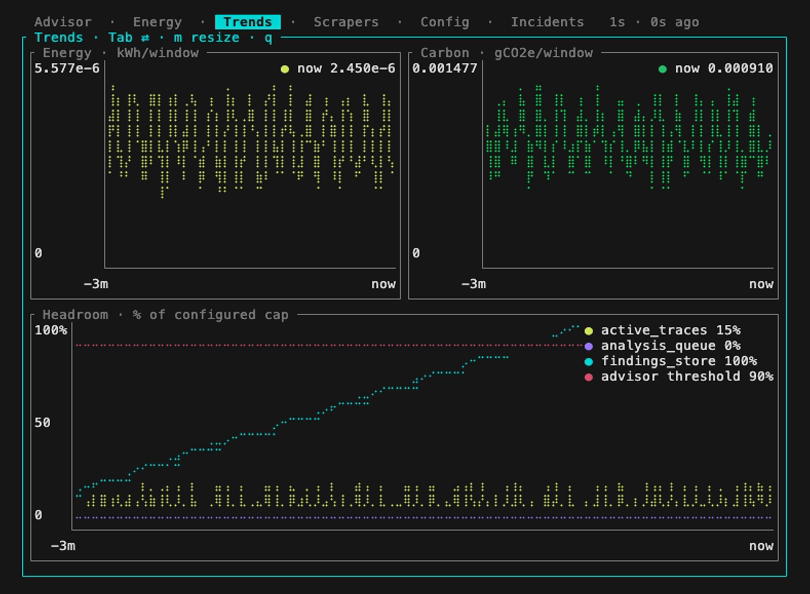Click the 'now 0.000910' carbon reading

[x=724, y=69]
